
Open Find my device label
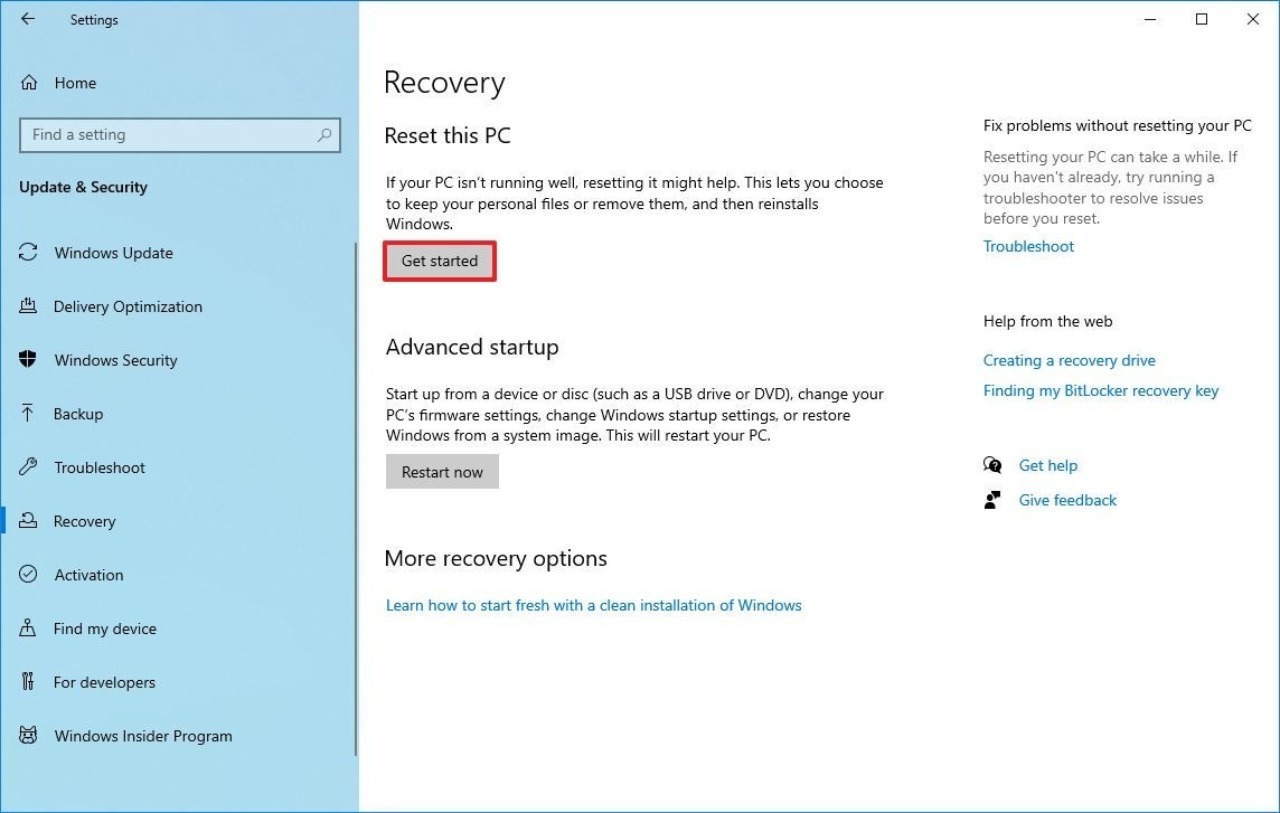pos(105,629)
